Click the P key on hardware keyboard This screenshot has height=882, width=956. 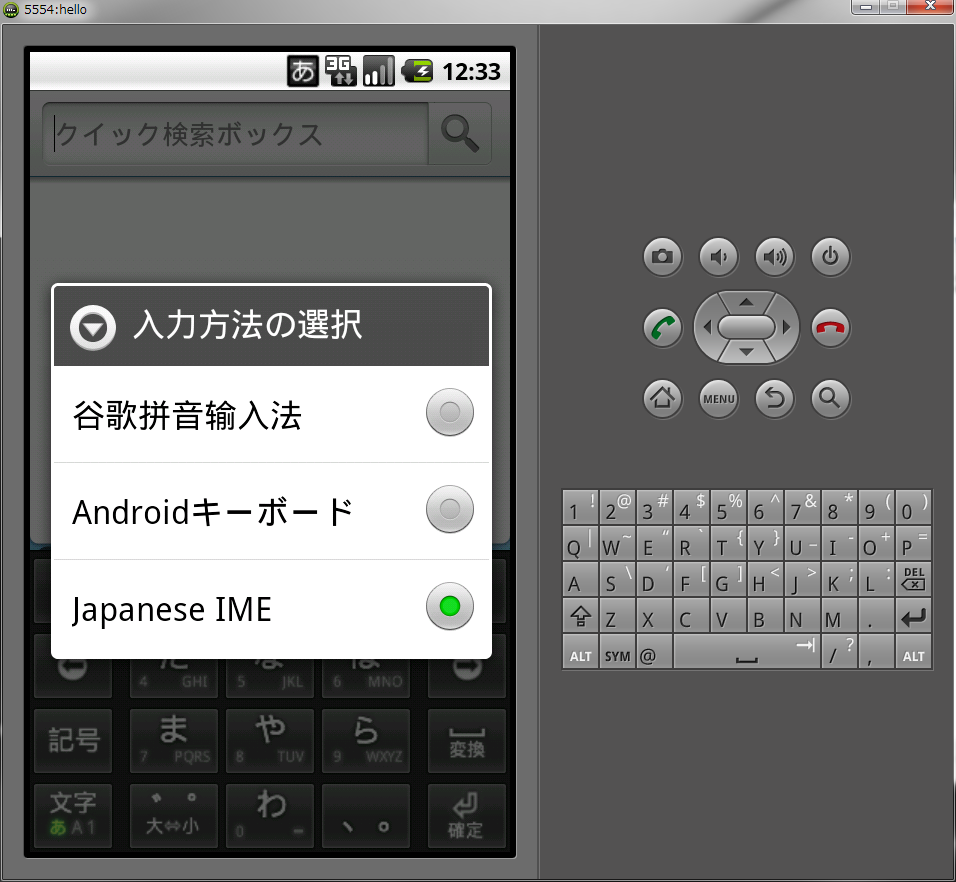[x=913, y=542]
